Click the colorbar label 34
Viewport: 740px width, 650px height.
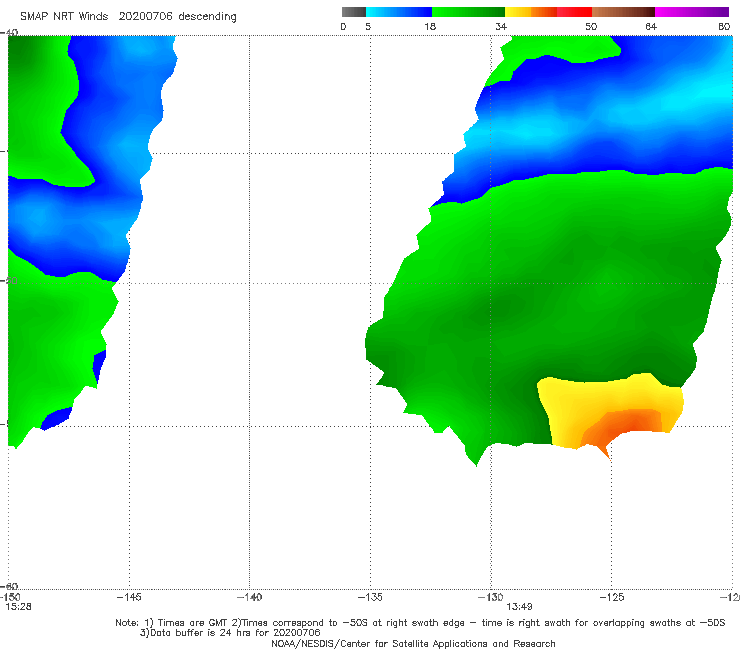501,26
